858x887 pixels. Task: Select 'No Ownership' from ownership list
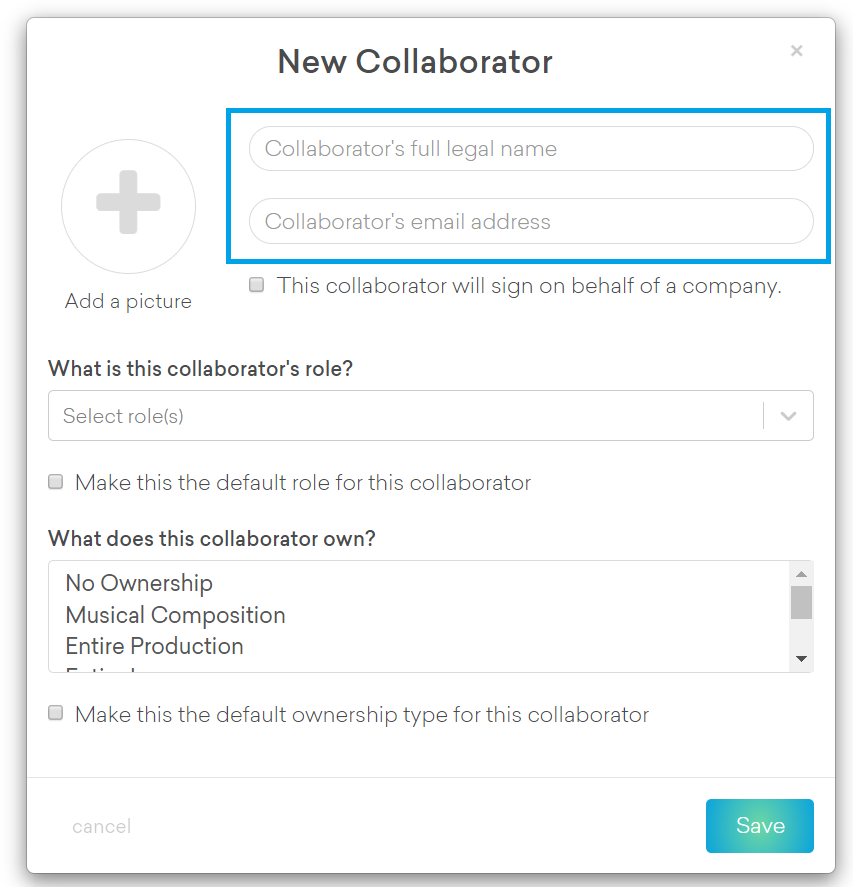pos(139,583)
